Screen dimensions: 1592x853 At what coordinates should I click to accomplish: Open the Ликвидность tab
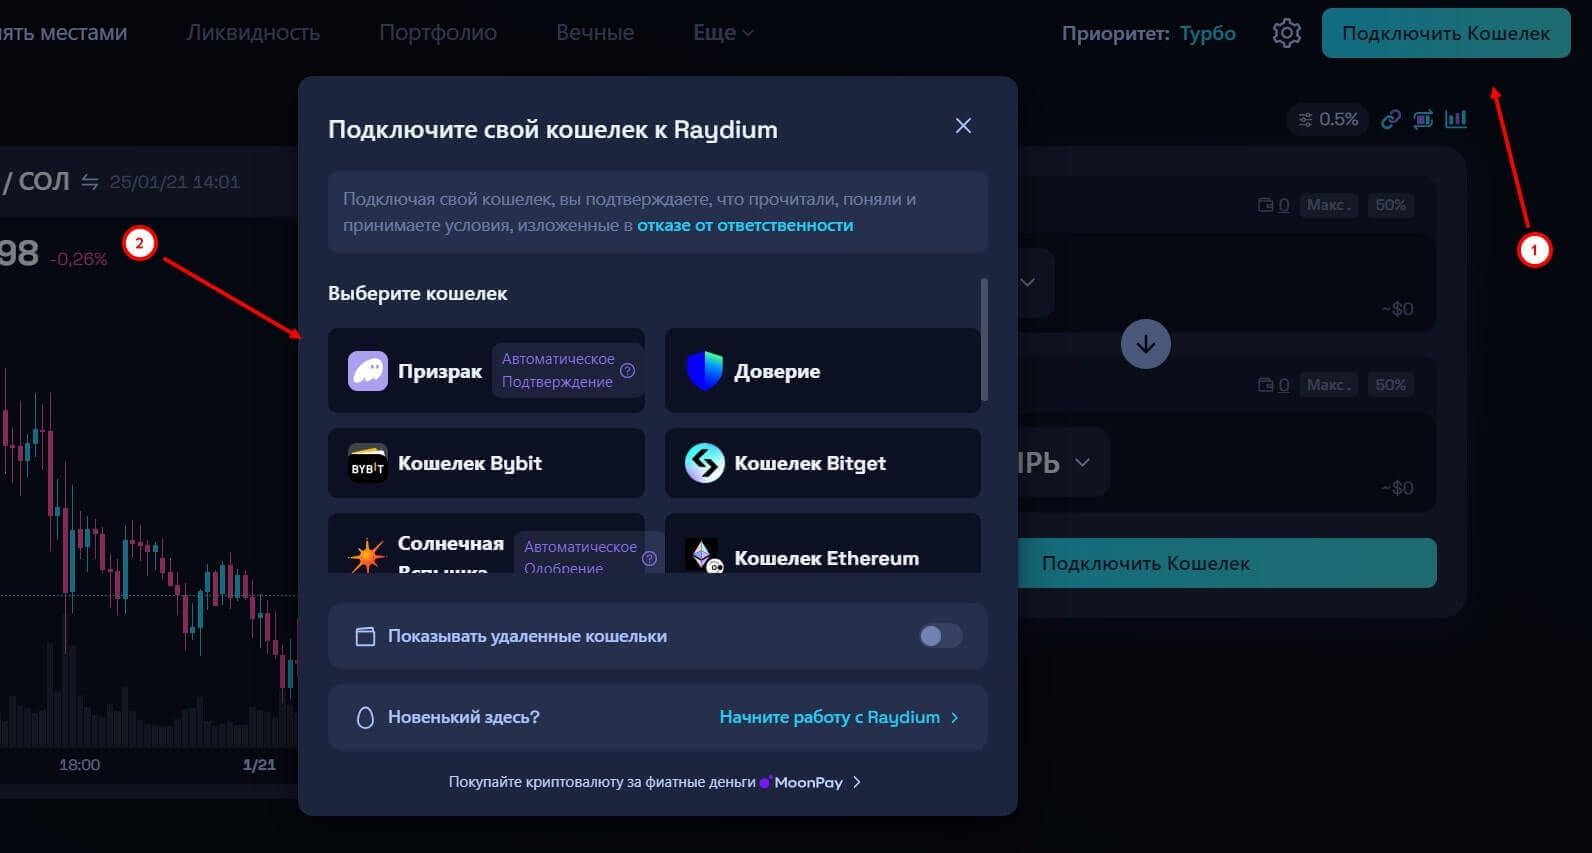tap(253, 33)
